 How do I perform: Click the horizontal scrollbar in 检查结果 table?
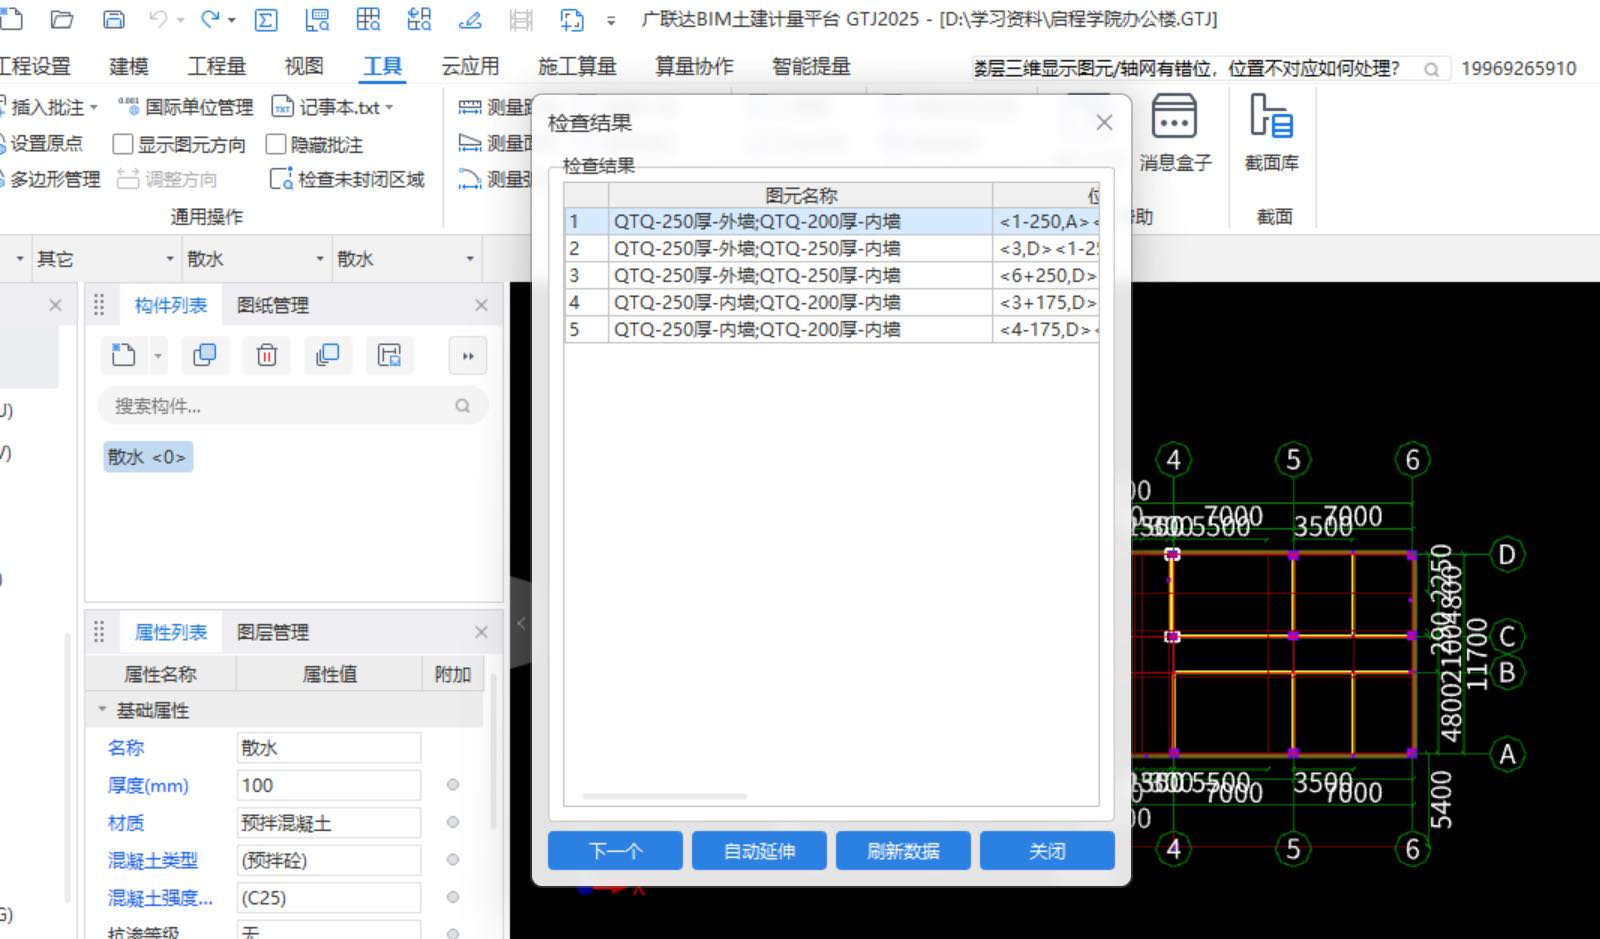click(665, 797)
